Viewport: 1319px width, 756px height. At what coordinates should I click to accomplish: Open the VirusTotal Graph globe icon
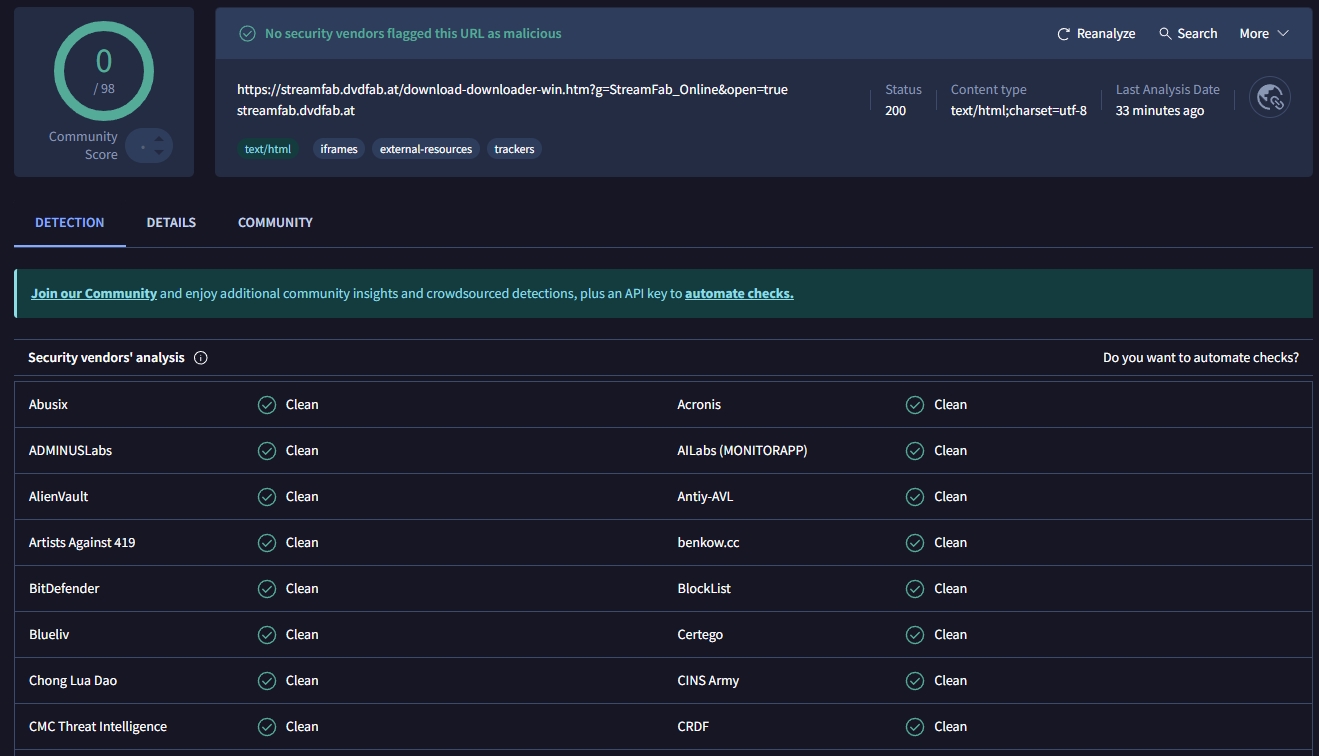tap(1269, 96)
